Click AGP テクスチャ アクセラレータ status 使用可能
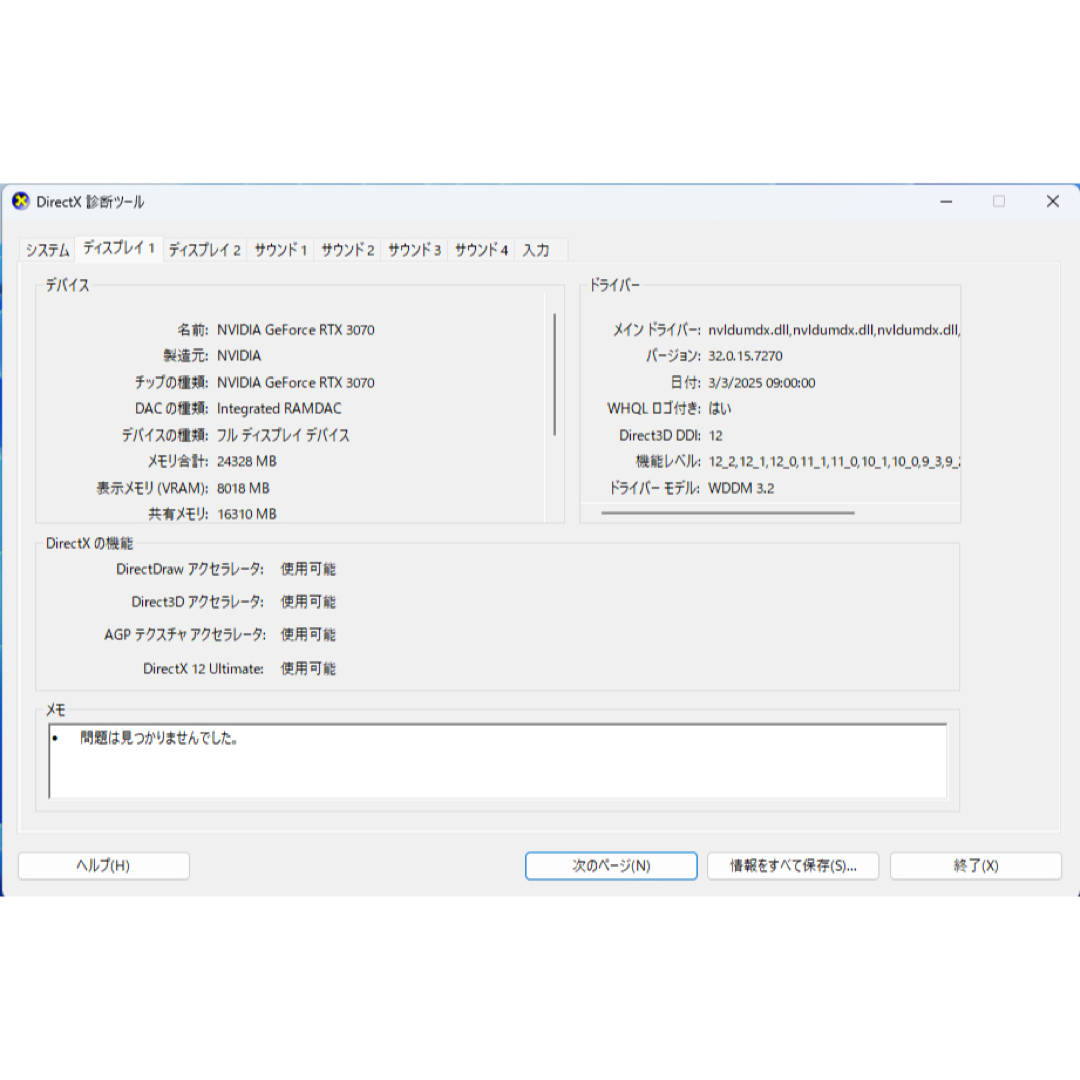 (x=308, y=634)
